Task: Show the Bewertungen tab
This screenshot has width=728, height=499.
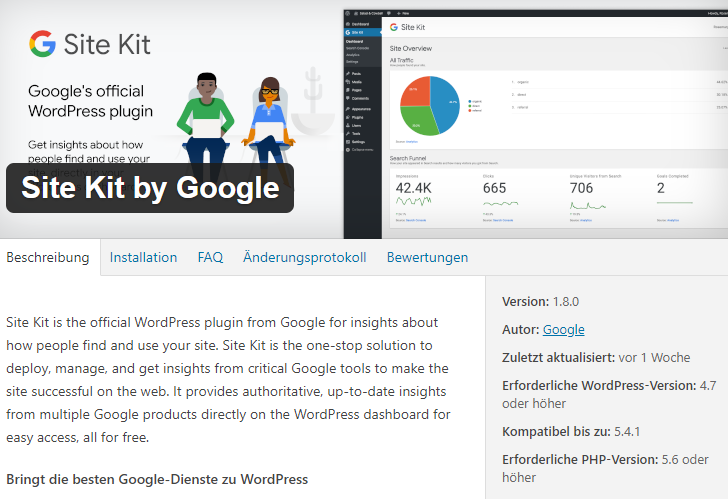Action: (427, 257)
